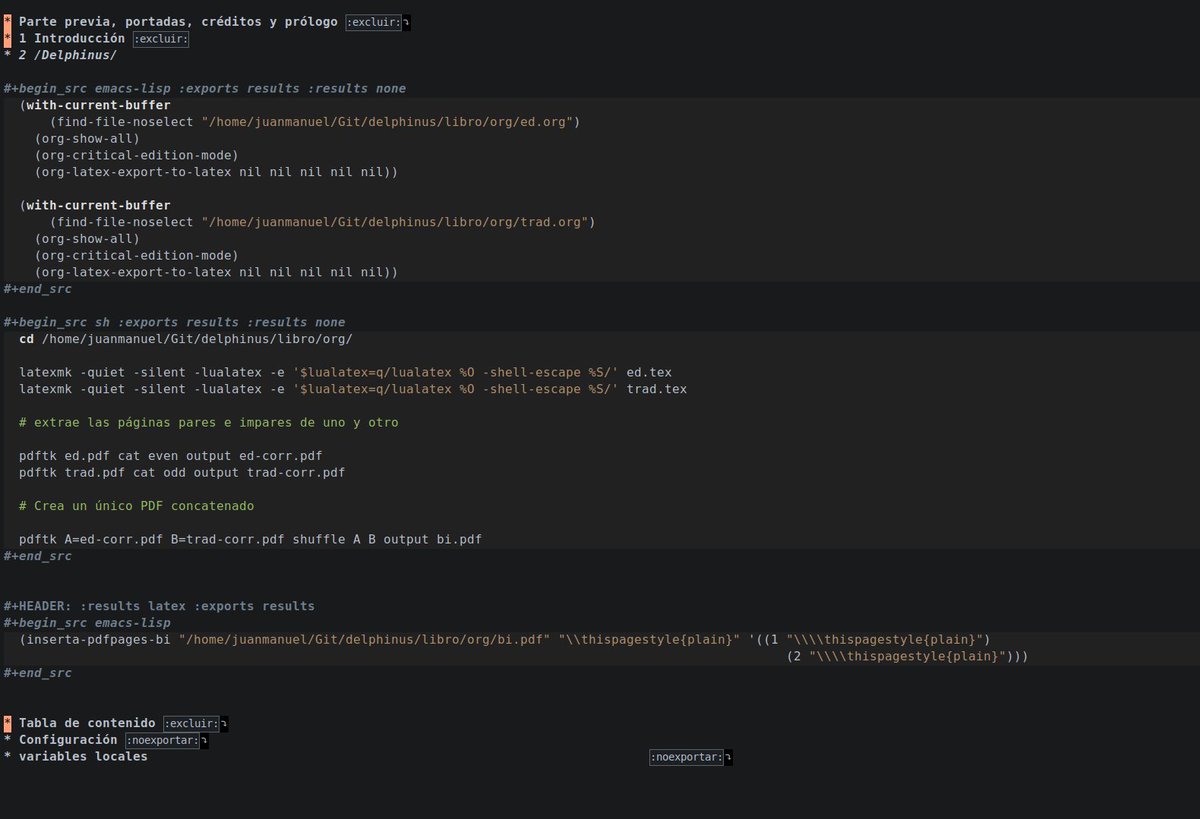Click the comment '# Crea un único PDF concatenado'
The width and height of the screenshot is (1200, 819).
[136, 506]
